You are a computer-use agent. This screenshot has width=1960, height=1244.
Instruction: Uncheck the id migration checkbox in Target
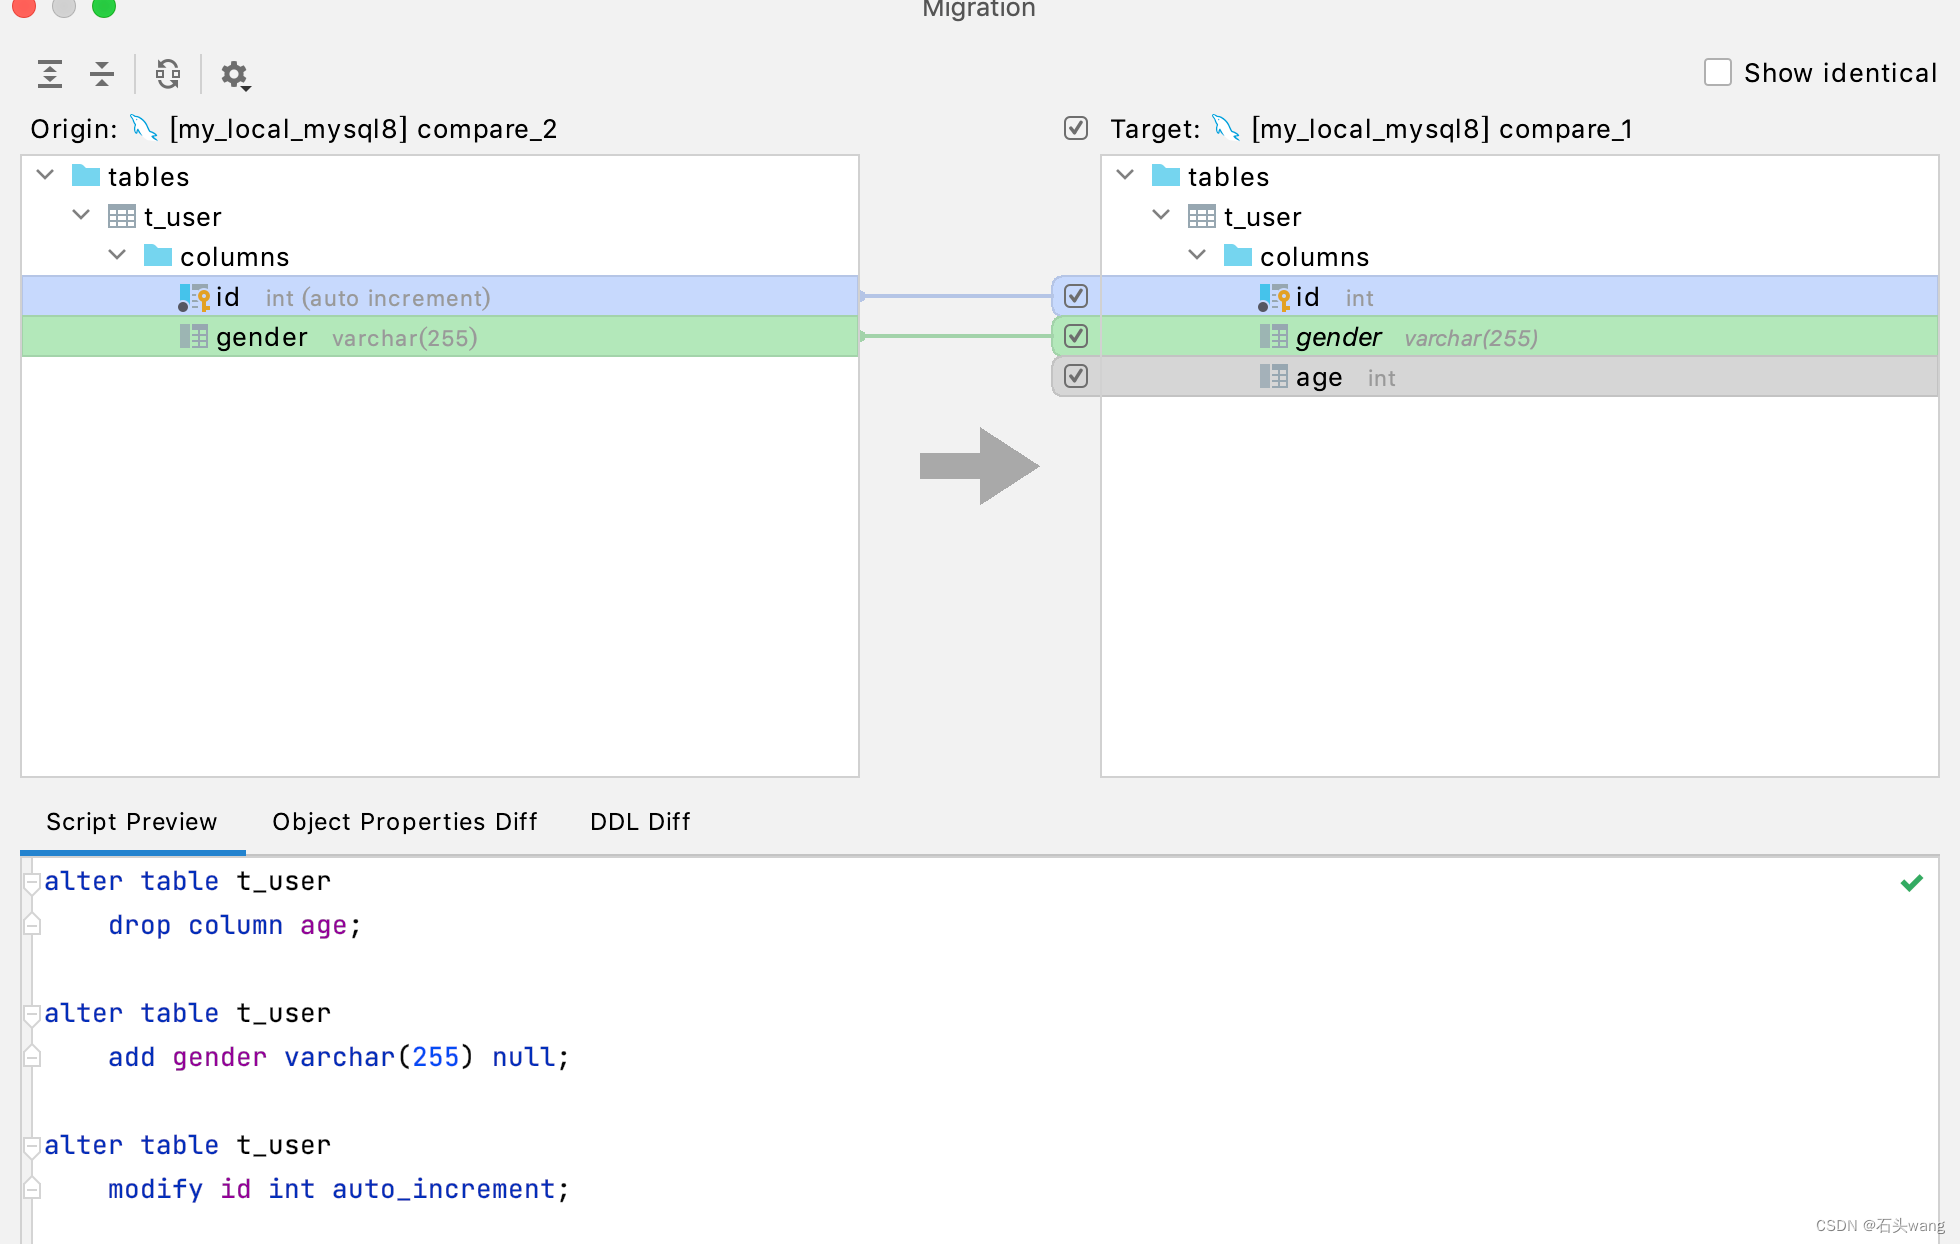(x=1077, y=297)
